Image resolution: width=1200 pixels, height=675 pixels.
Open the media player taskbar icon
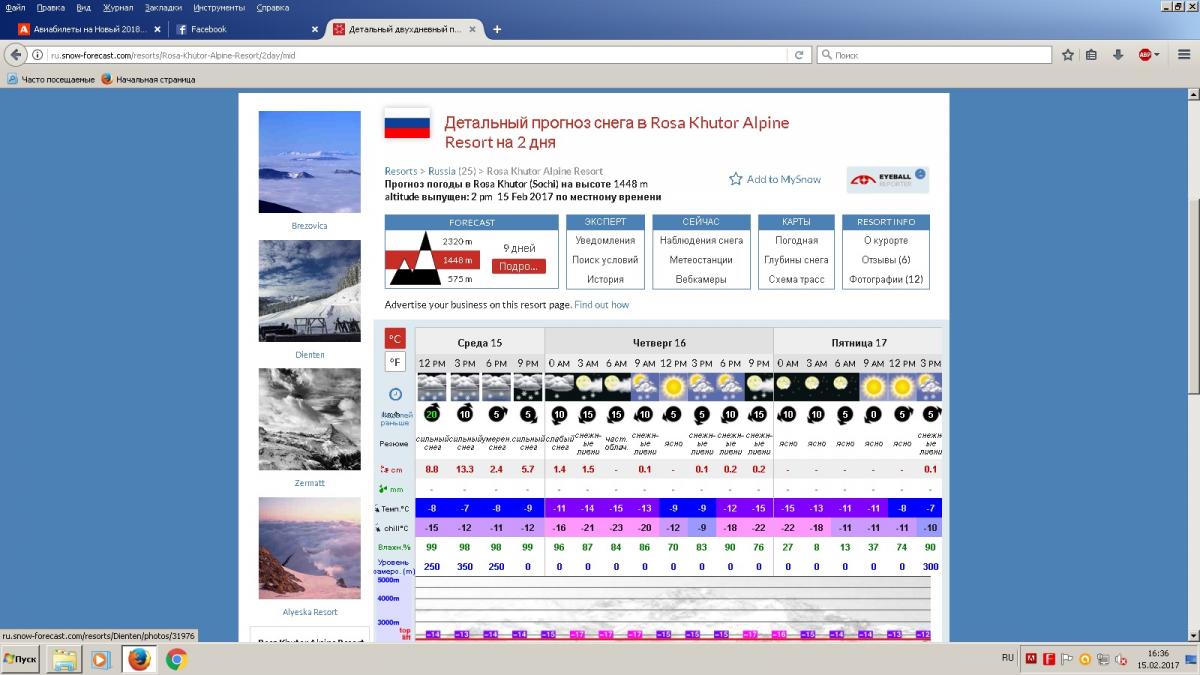click(100, 659)
